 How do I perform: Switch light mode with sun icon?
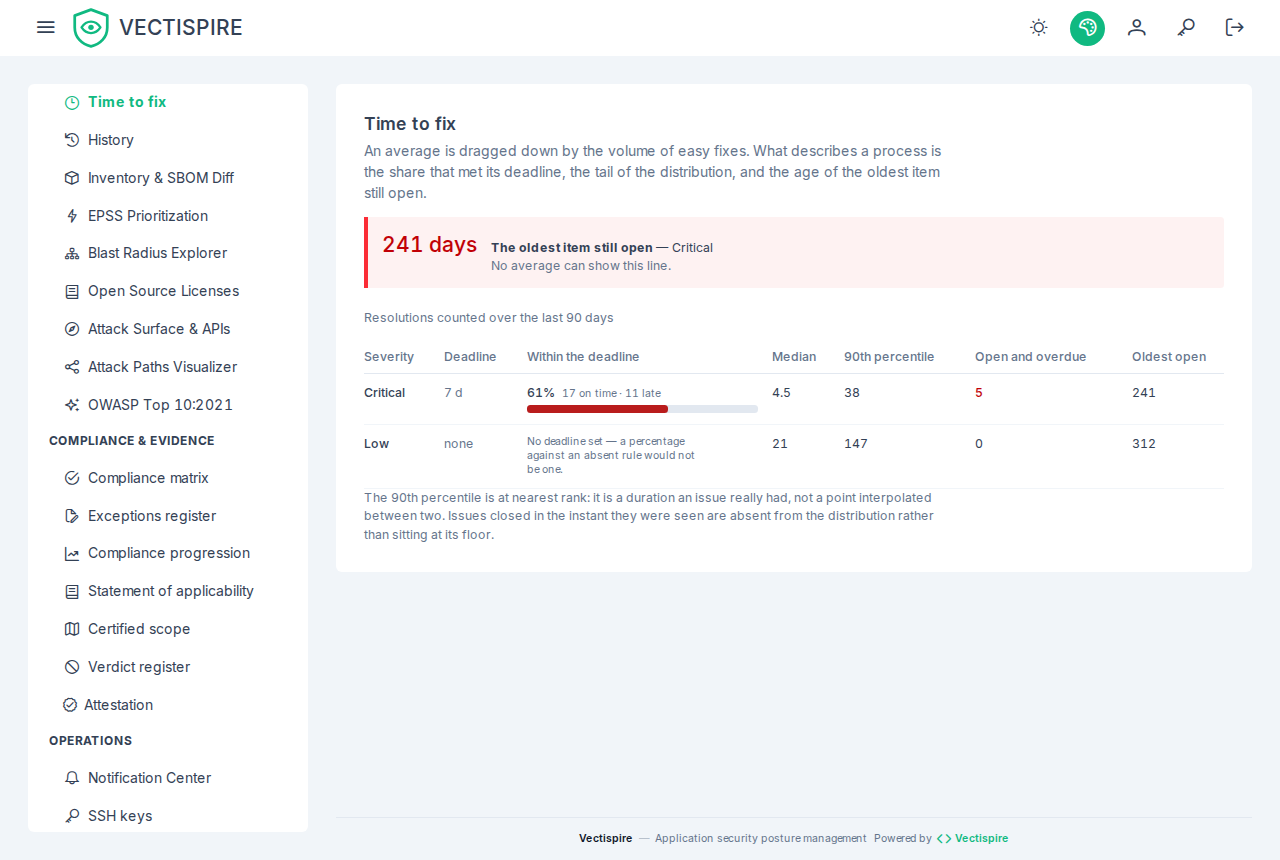pos(1039,27)
